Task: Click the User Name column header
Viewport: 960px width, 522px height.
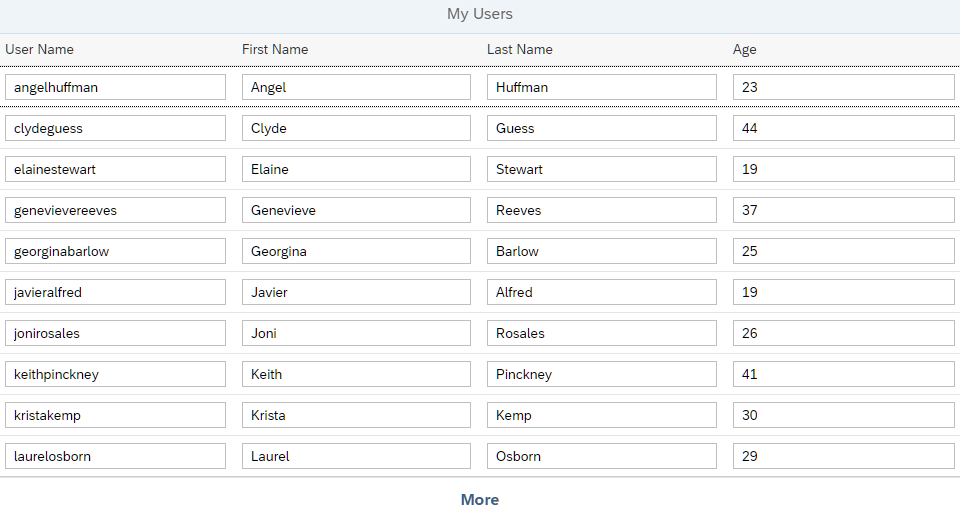Action: pyautogui.click(x=39, y=50)
